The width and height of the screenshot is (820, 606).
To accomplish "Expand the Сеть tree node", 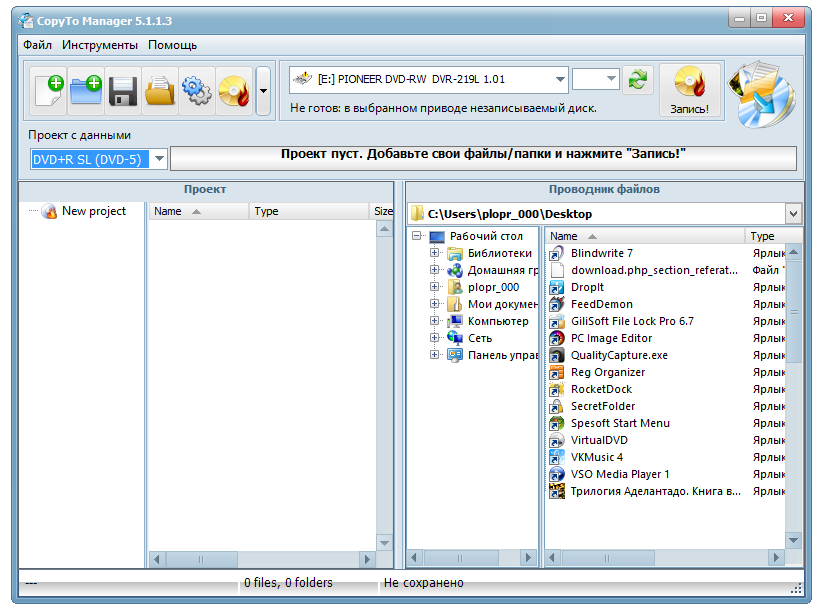I will click(434, 338).
